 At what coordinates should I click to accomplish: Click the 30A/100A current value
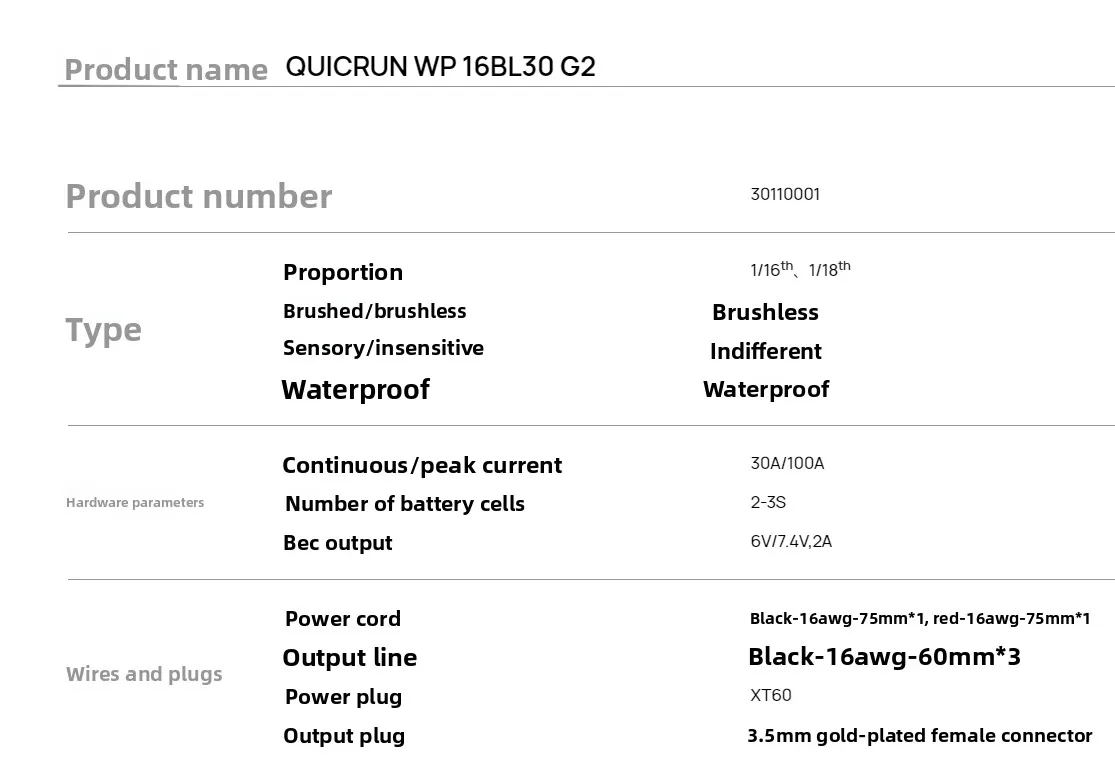coord(787,463)
